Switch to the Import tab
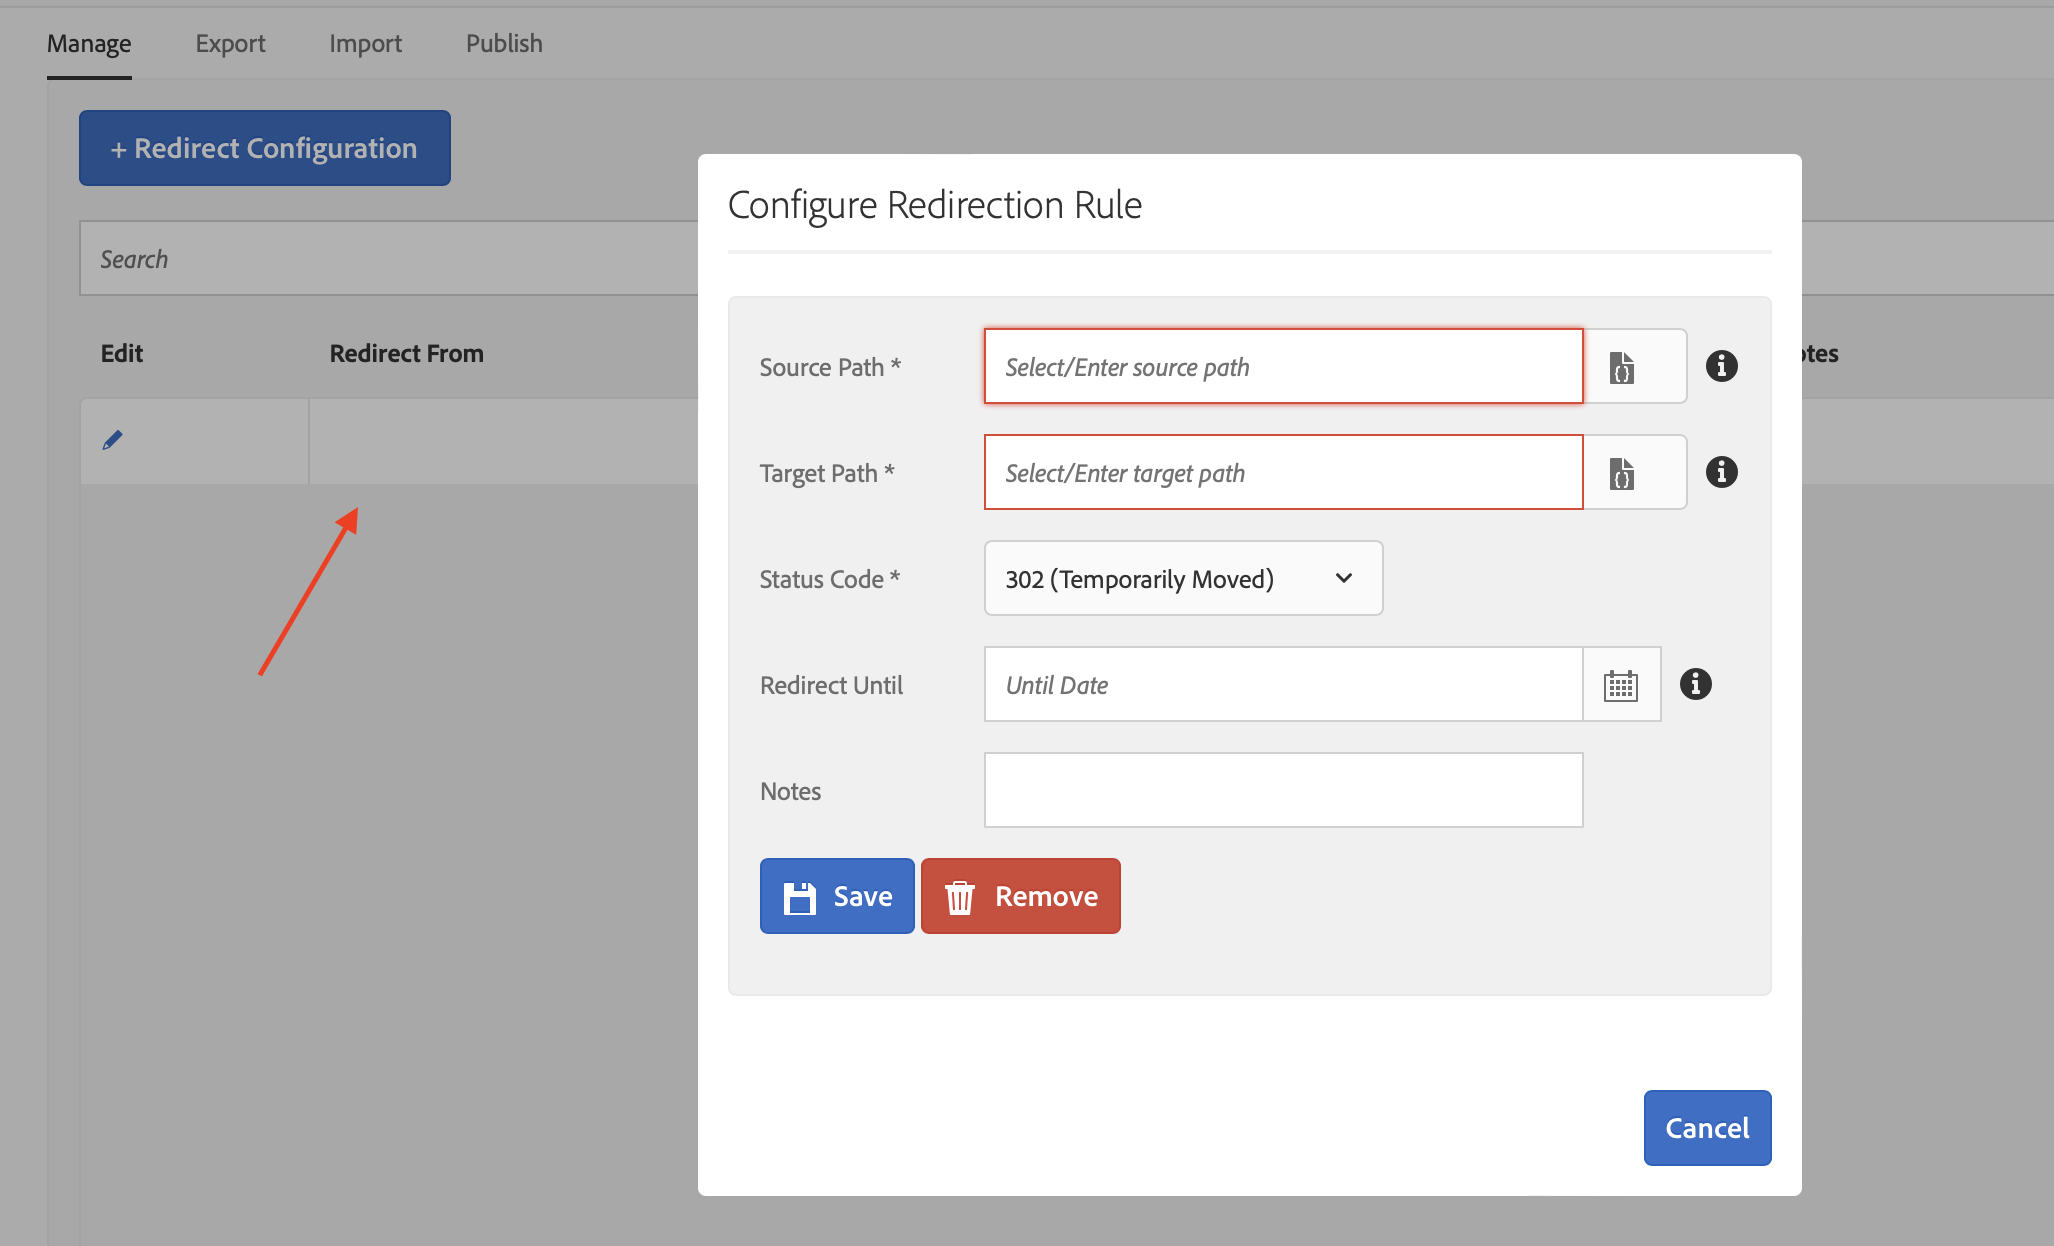 (366, 43)
